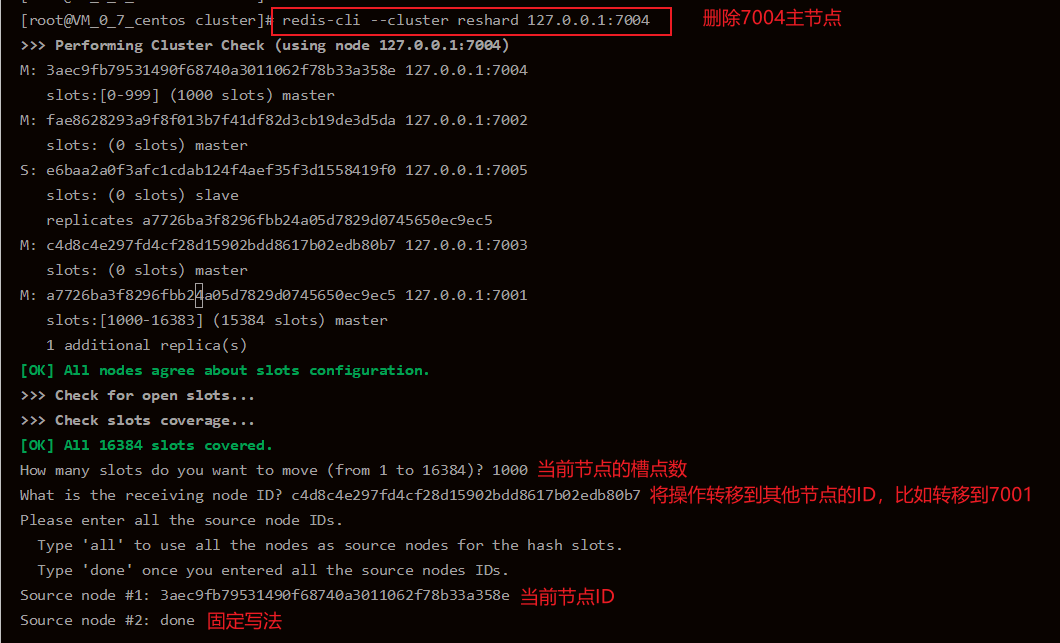This screenshot has height=643, width=1060.
Task: Click the 'Performing Cluster Check' line
Action: (x=264, y=45)
